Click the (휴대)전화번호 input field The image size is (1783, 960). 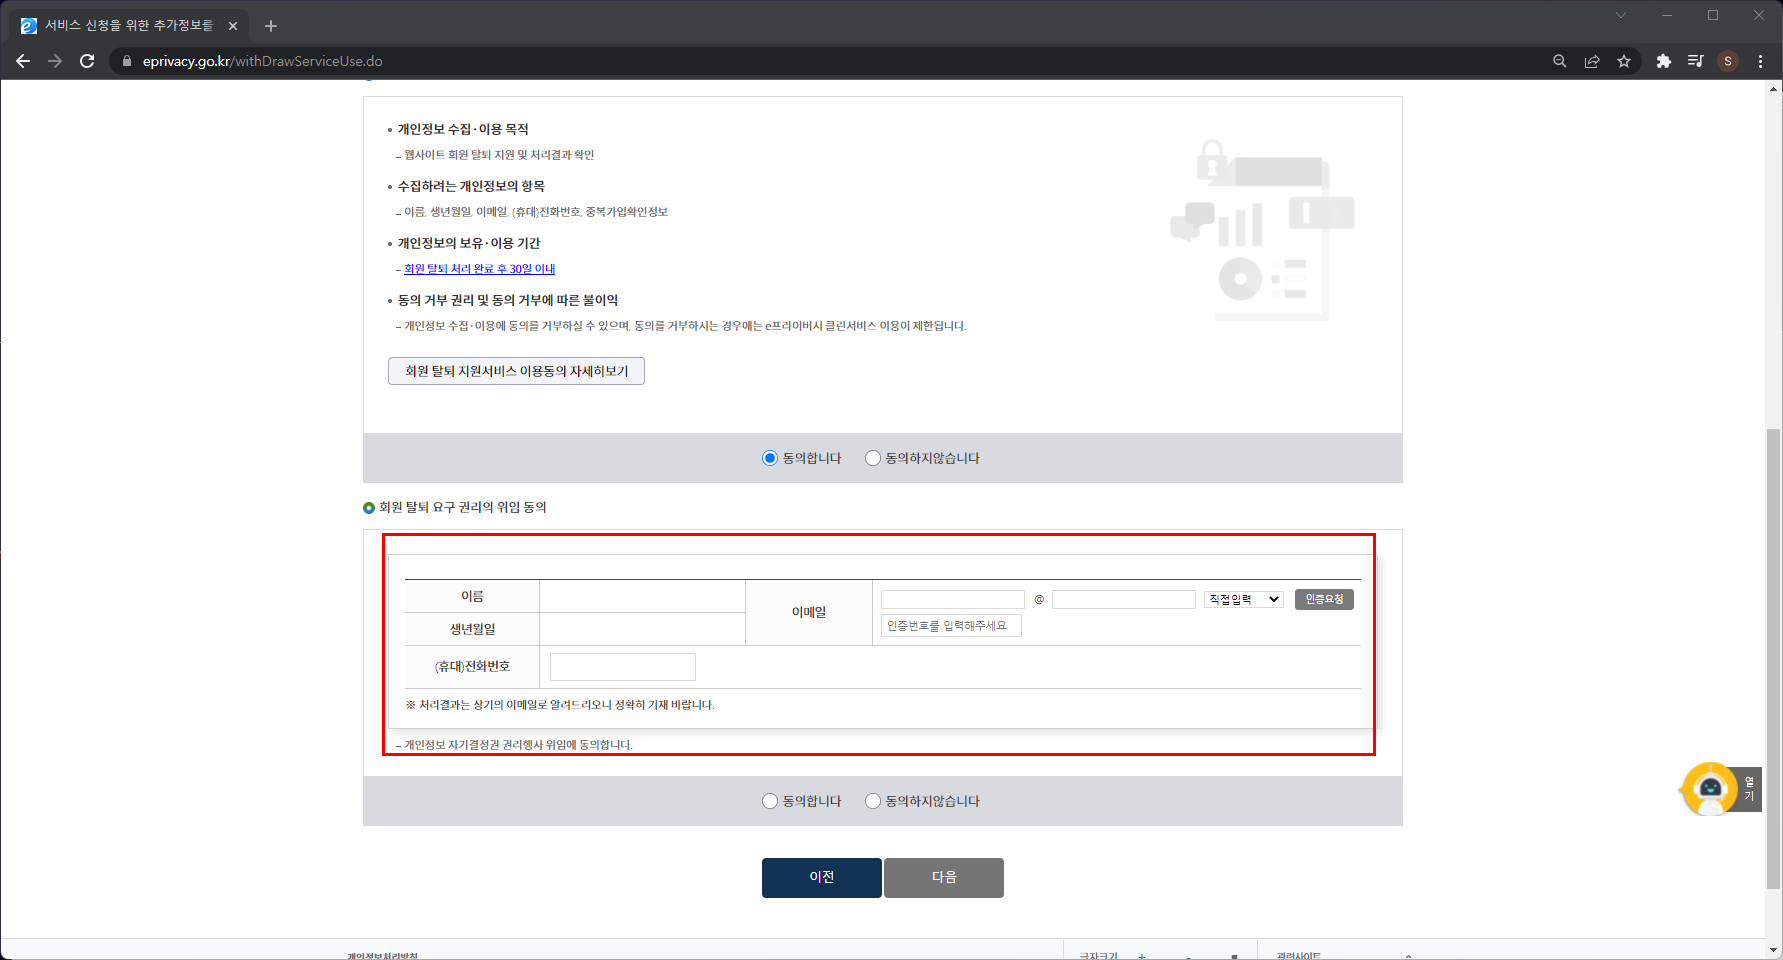tap(623, 667)
